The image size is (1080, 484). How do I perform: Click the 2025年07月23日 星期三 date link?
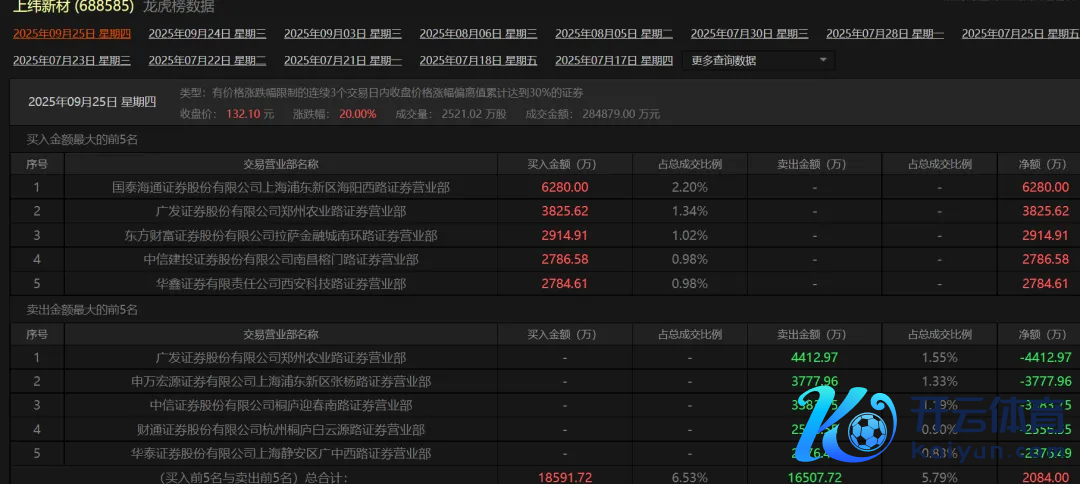[72, 61]
